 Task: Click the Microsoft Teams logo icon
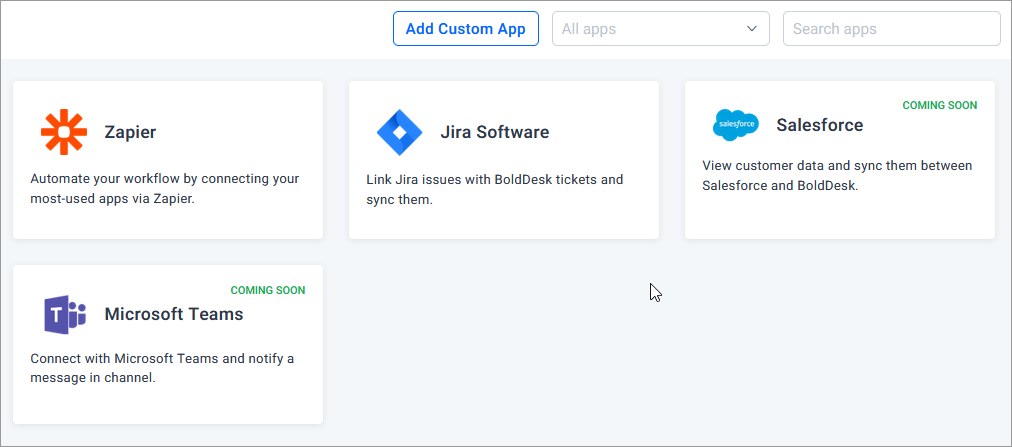[x=65, y=315]
